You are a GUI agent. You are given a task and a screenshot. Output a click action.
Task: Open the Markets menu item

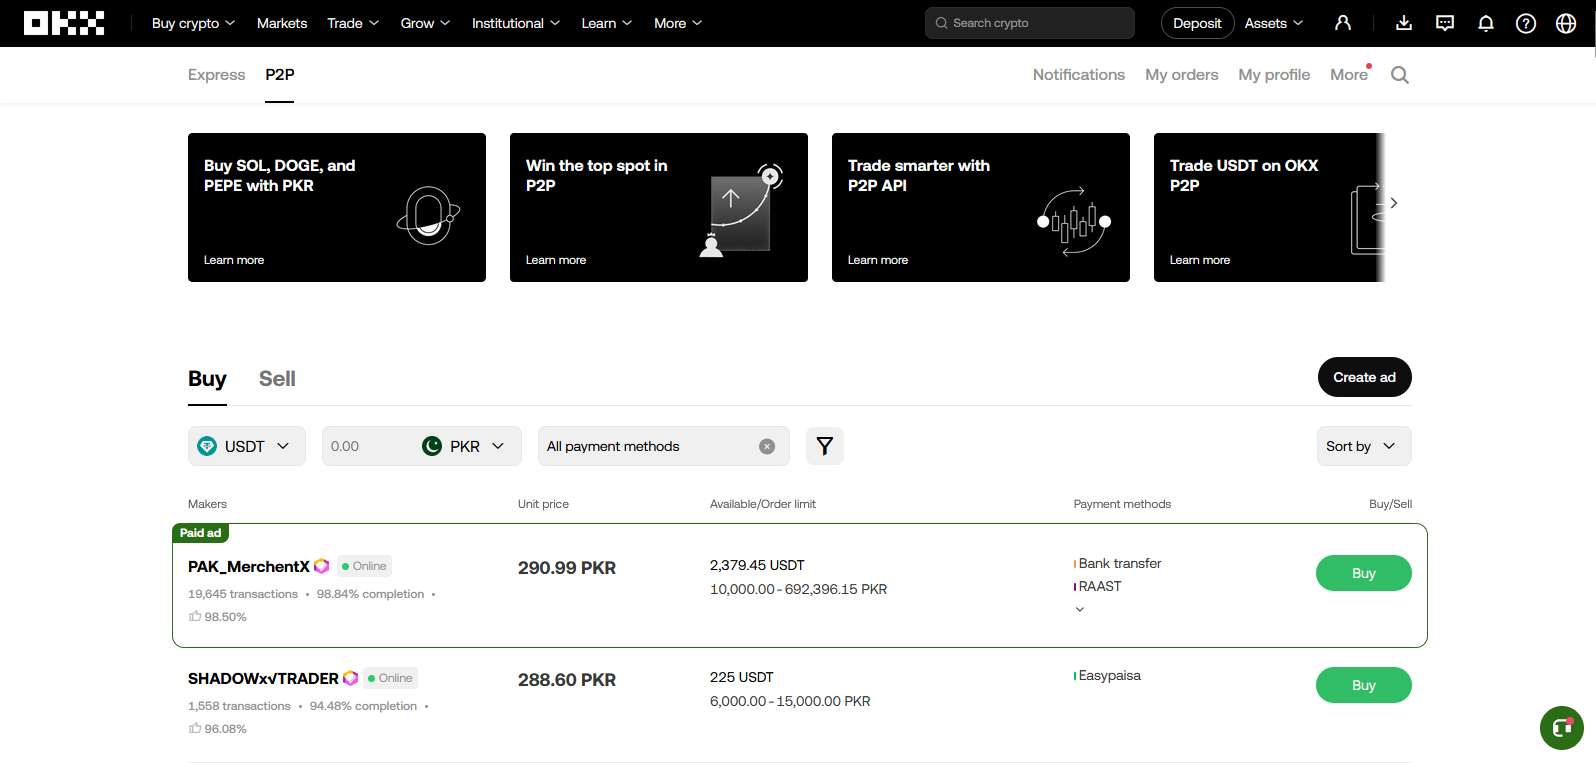click(282, 23)
